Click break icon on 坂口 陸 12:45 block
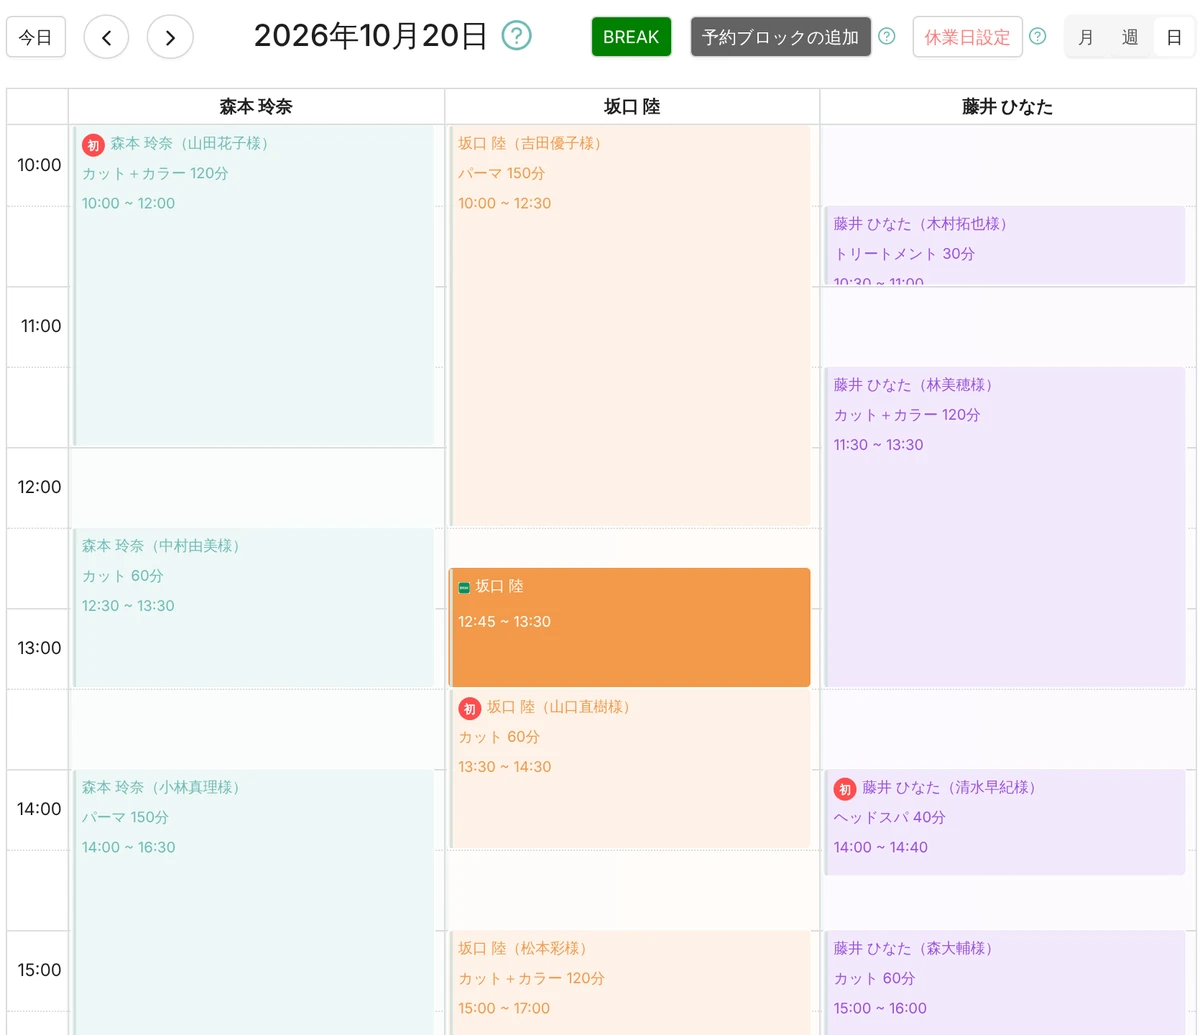Viewport: 1200px width, 1035px height. (x=464, y=587)
